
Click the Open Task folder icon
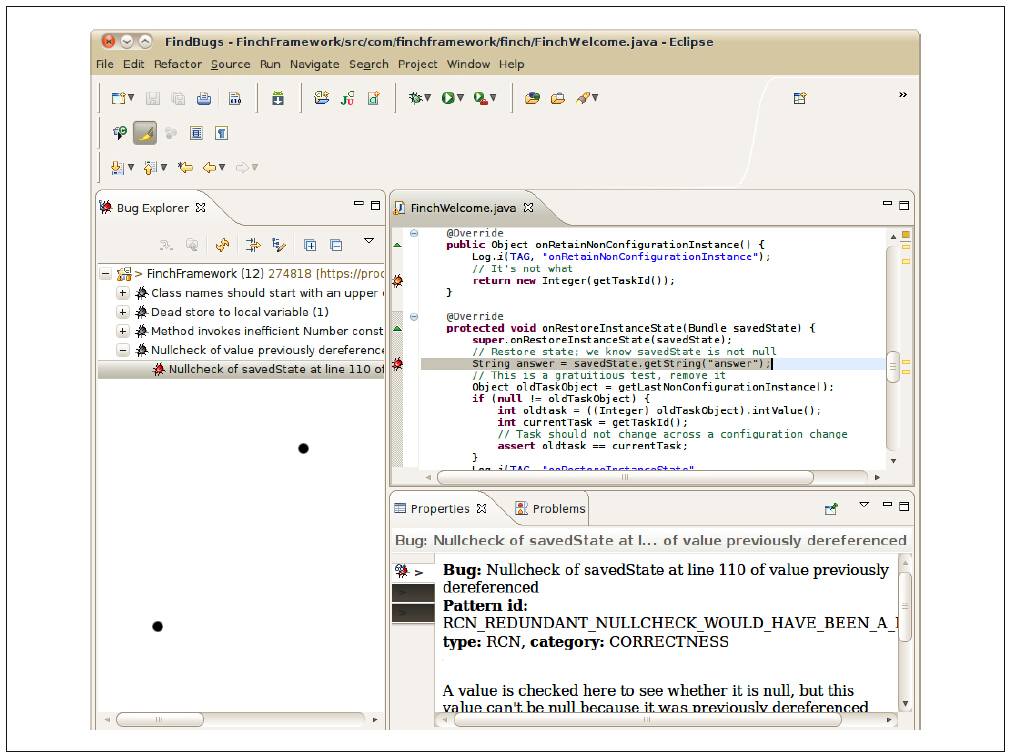[x=558, y=98]
